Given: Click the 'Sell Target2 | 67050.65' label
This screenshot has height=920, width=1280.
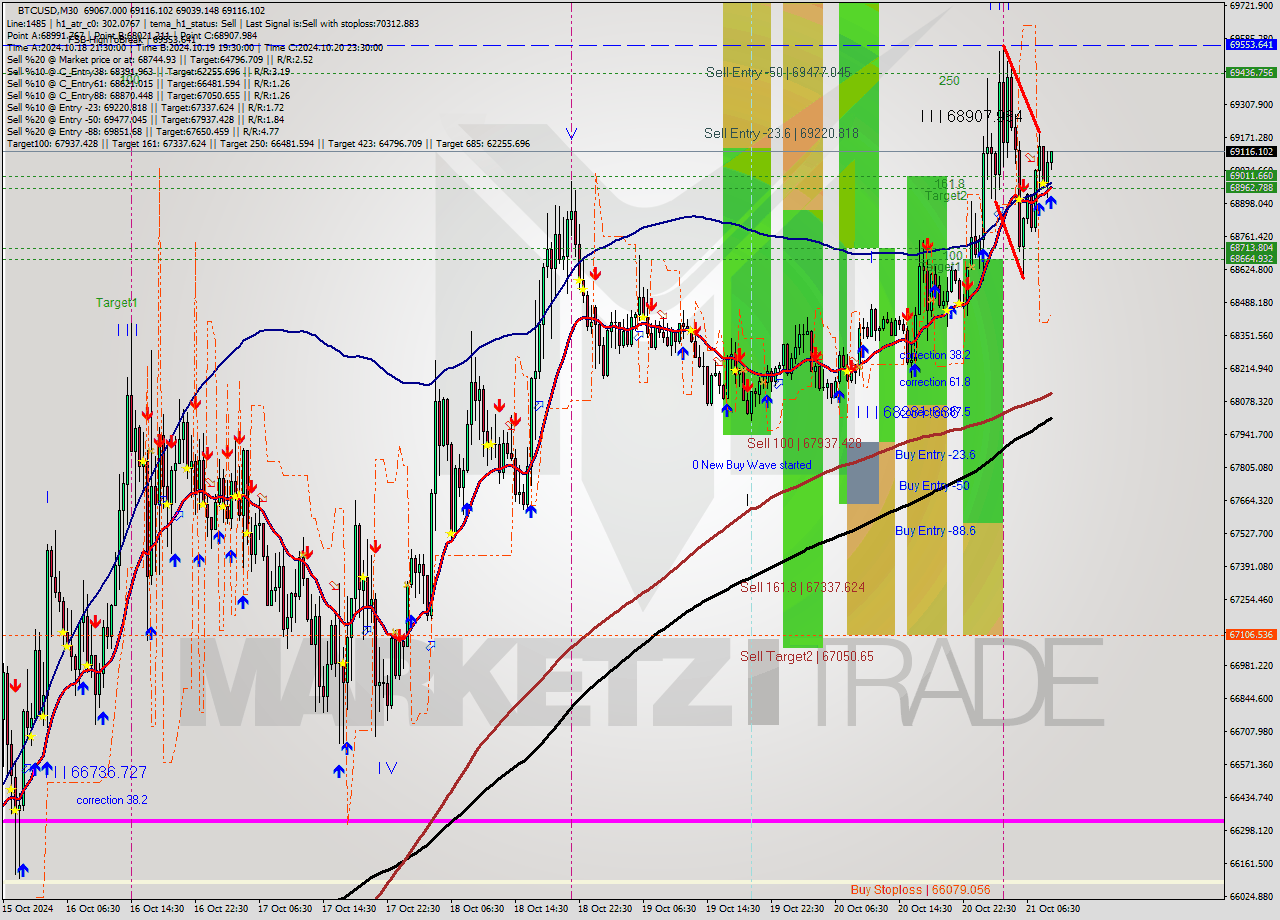Looking at the screenshot, I should pos(807,656).
